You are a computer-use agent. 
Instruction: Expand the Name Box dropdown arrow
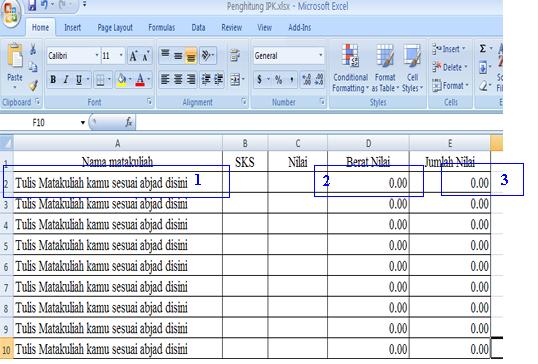(x=83, y=122)
